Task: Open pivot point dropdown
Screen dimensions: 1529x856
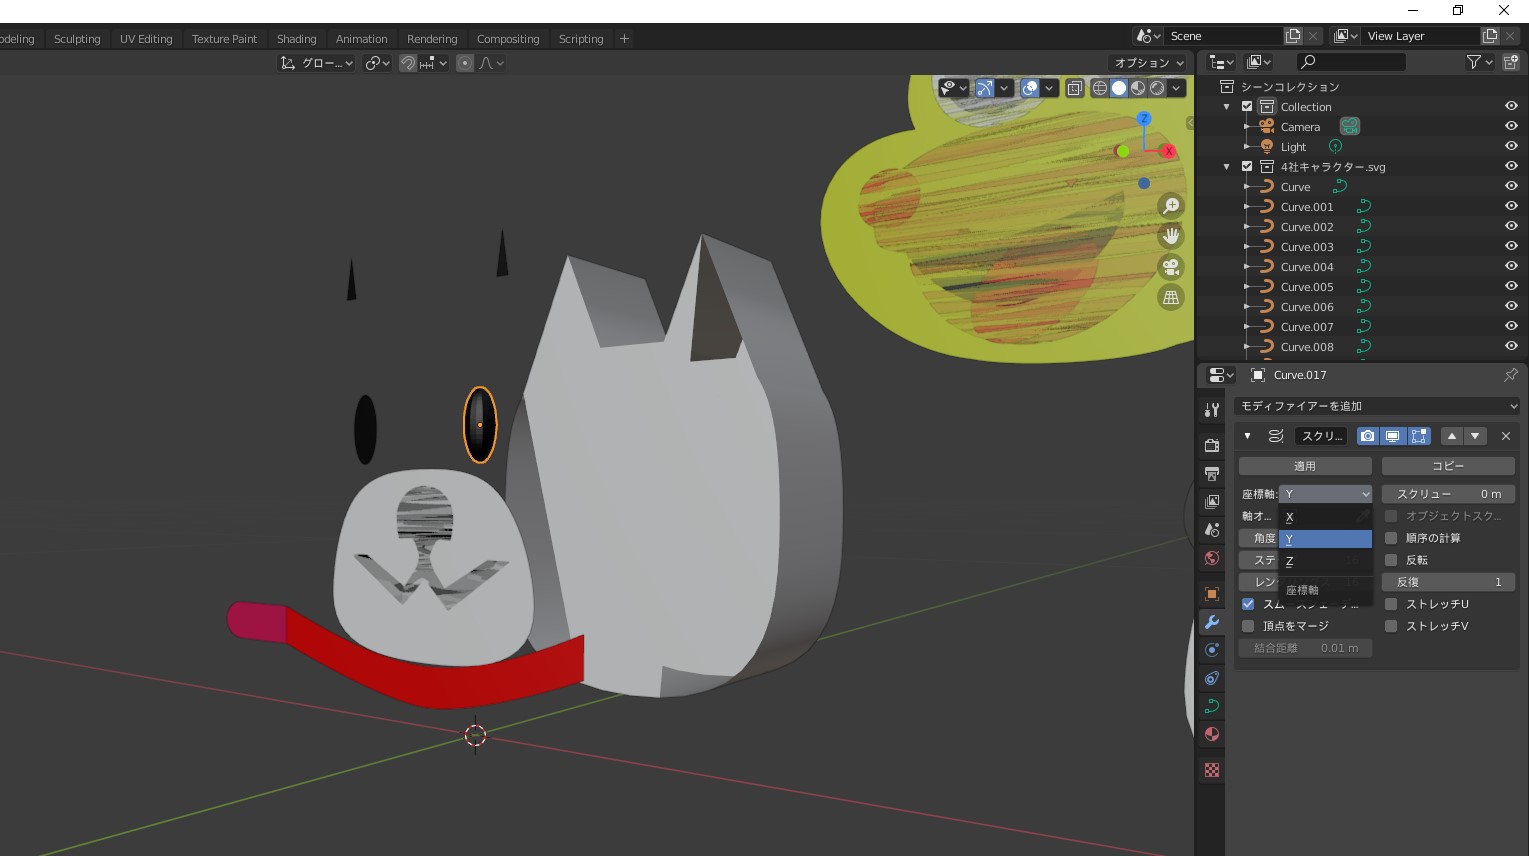Action: coord(377,63)
